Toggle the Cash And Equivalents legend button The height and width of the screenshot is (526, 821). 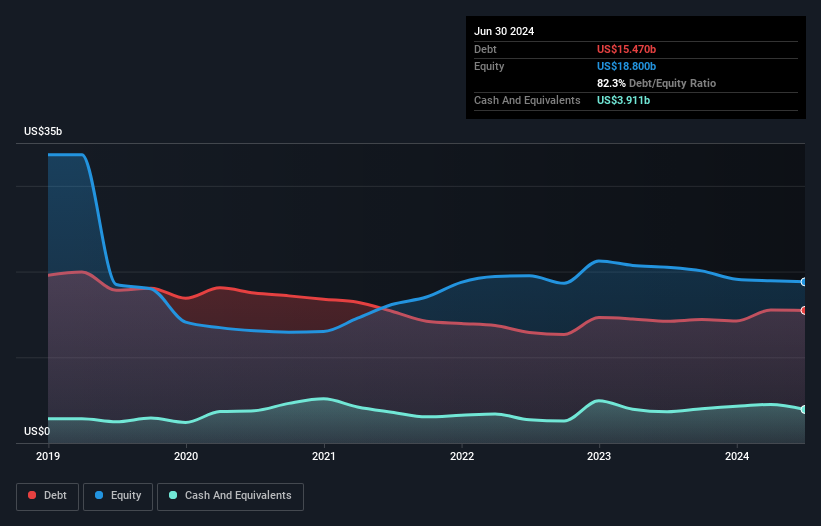pyautogui.click(x=230, y=496)
